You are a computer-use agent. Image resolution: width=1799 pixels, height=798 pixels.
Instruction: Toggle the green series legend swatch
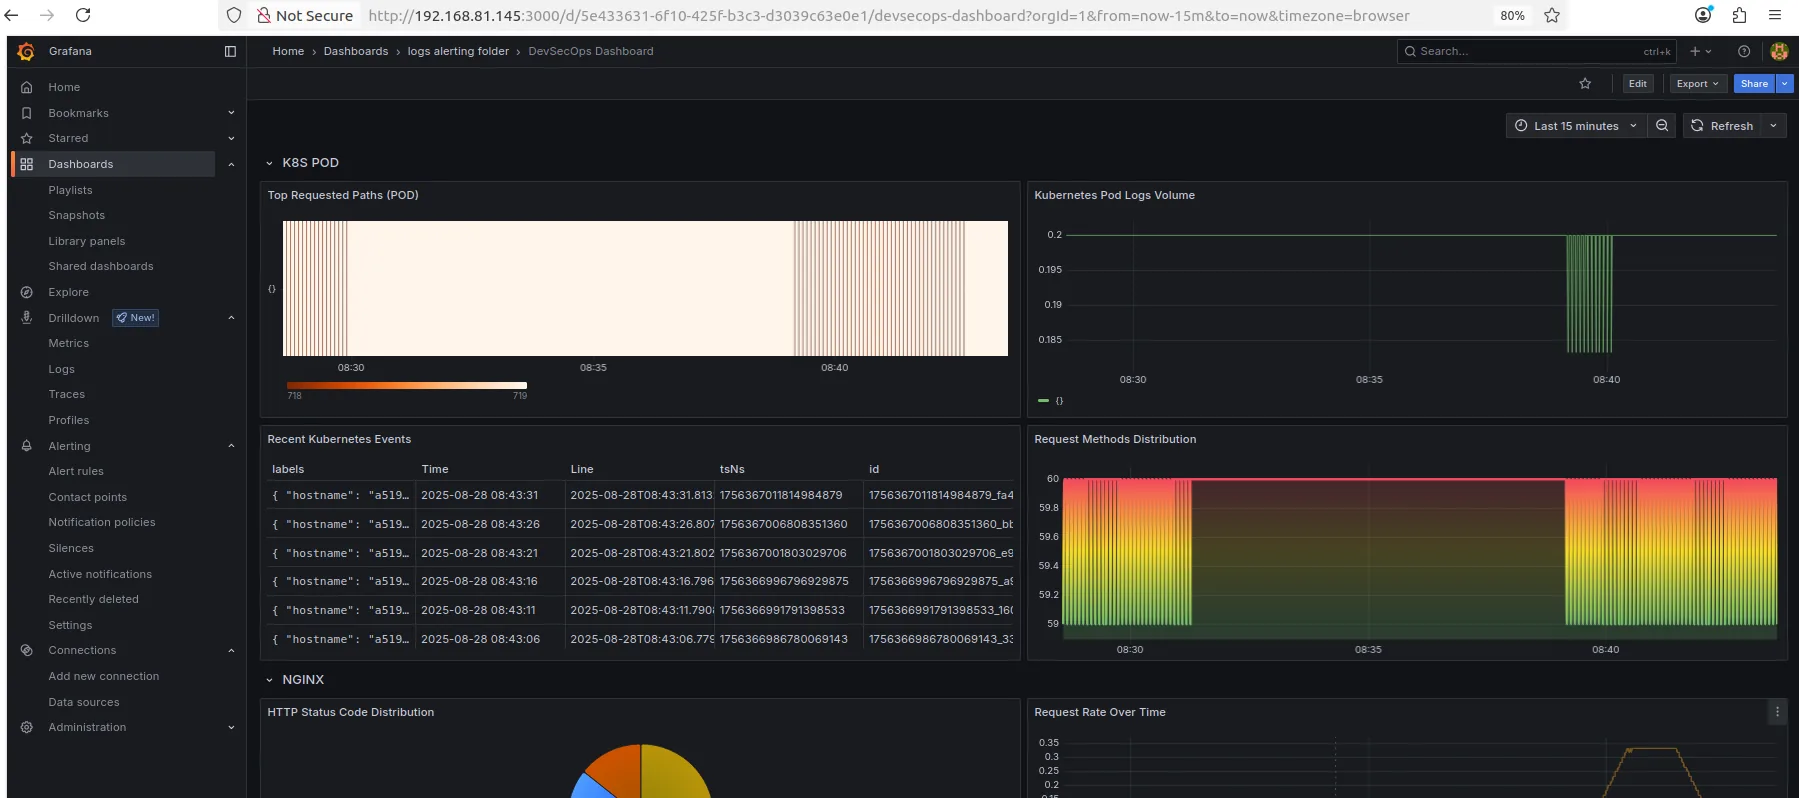1044,401
